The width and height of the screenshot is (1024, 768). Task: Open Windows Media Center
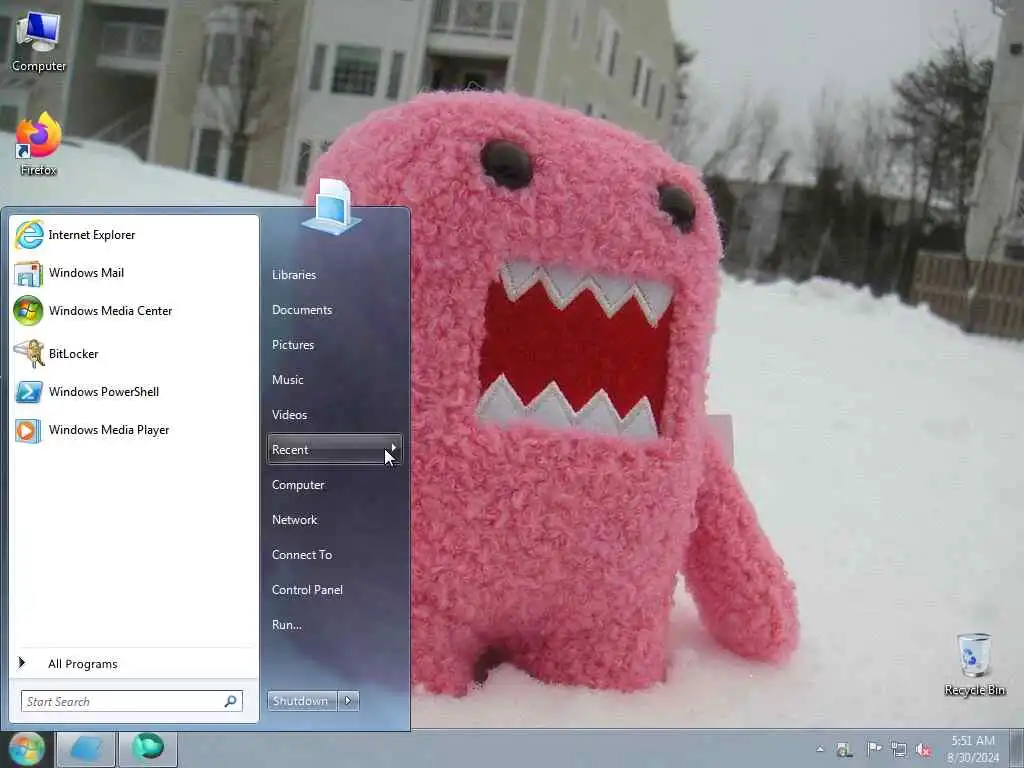(x=134, y=311)
